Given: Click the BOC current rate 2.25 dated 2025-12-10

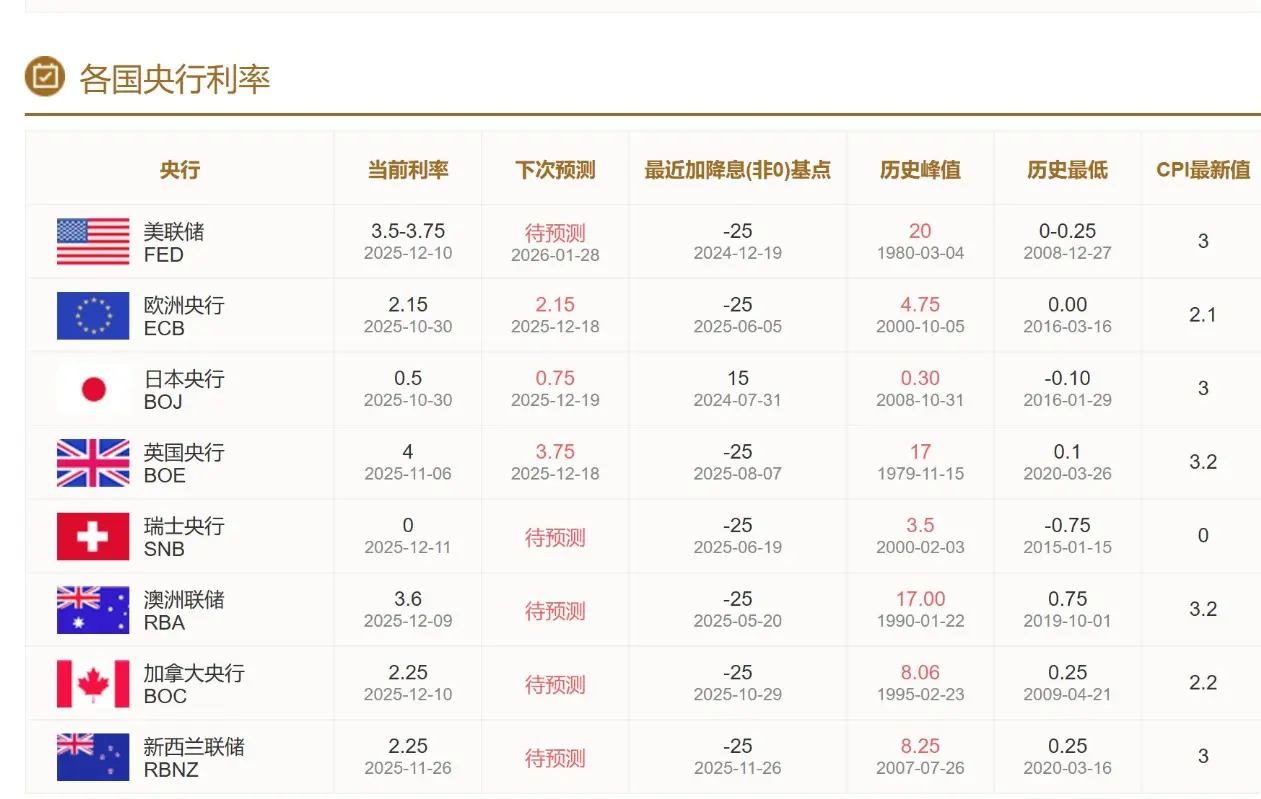Looking at the screenshot, I should click(x=408, y=673).
